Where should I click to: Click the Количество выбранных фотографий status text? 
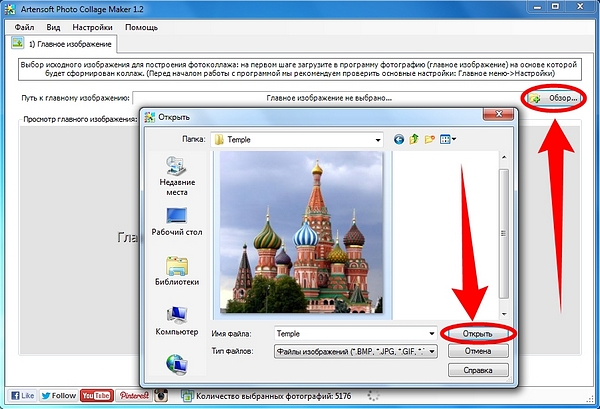pos(274,396)
